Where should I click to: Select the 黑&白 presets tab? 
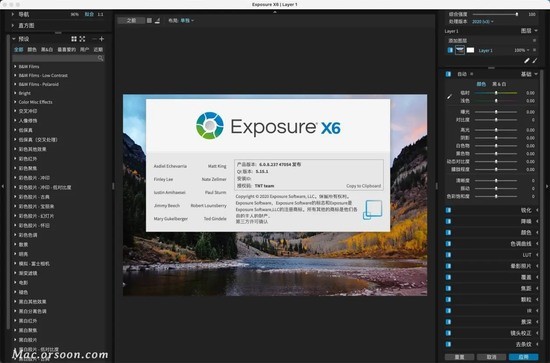click(47, 49)
